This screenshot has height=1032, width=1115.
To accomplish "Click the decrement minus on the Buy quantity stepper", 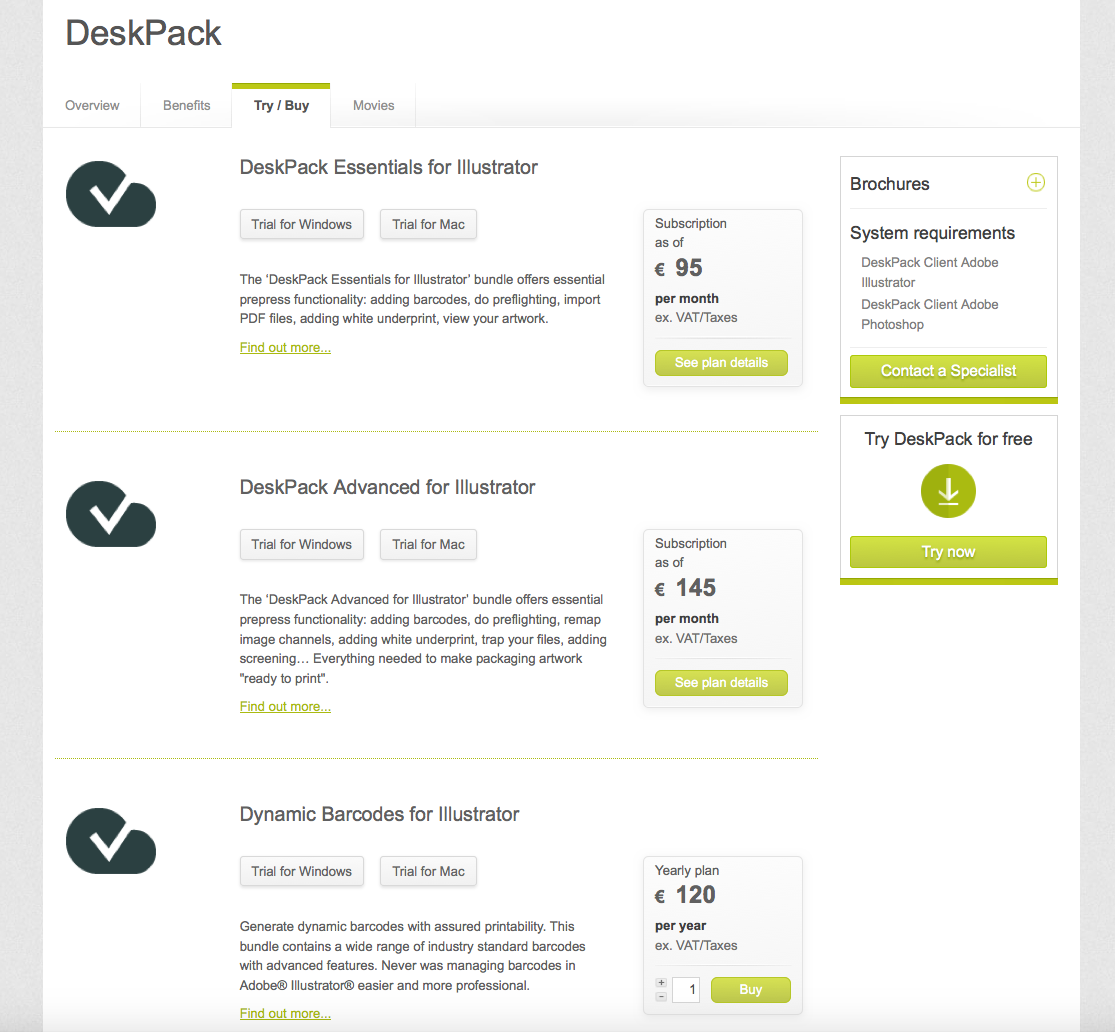I will pyautogui.click(x=660, y=996).
